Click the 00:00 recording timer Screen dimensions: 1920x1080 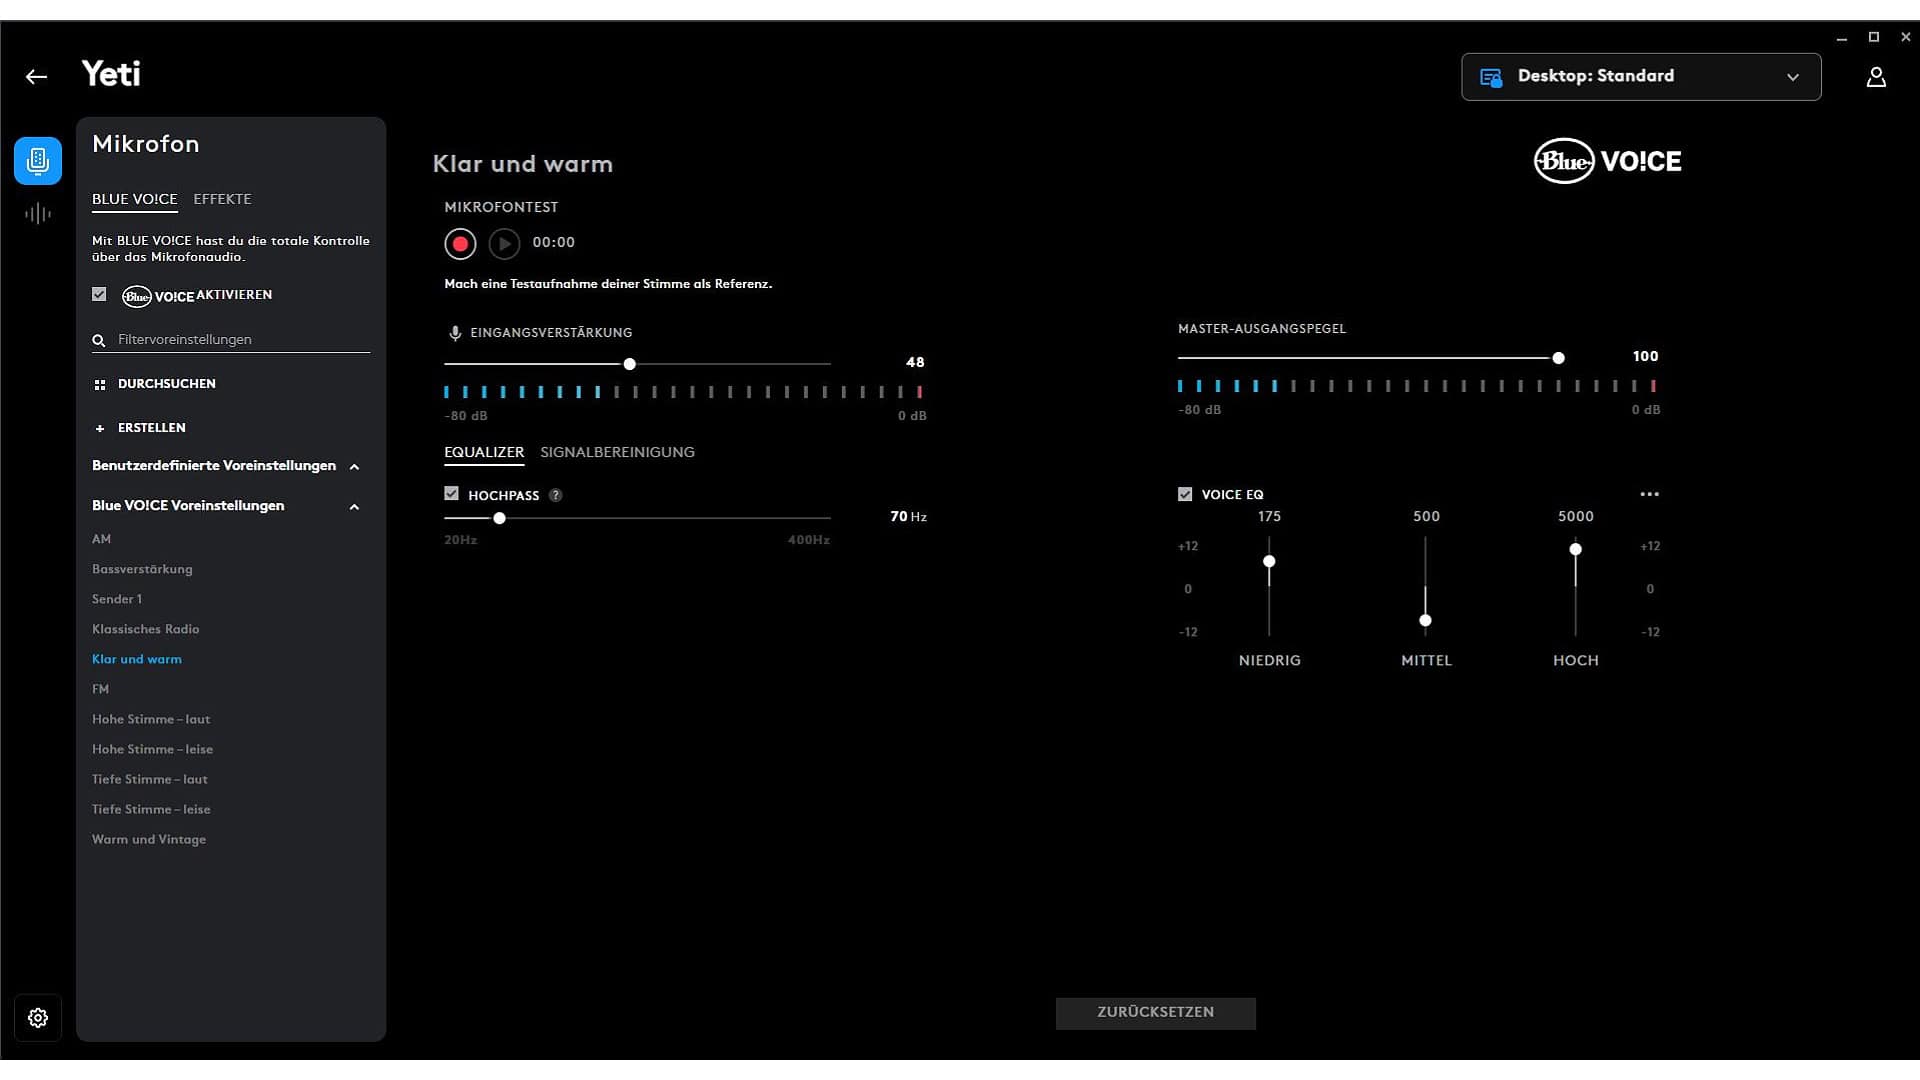pos(554,242)
